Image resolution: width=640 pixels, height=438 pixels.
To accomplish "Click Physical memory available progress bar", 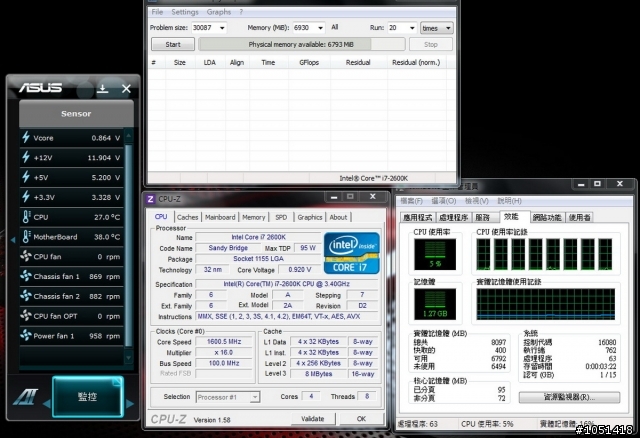I will coord(301,44).
